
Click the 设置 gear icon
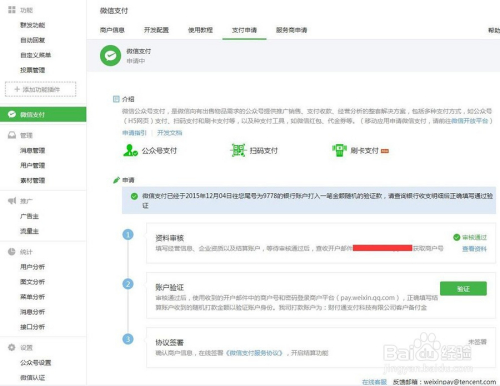[12, 347]
